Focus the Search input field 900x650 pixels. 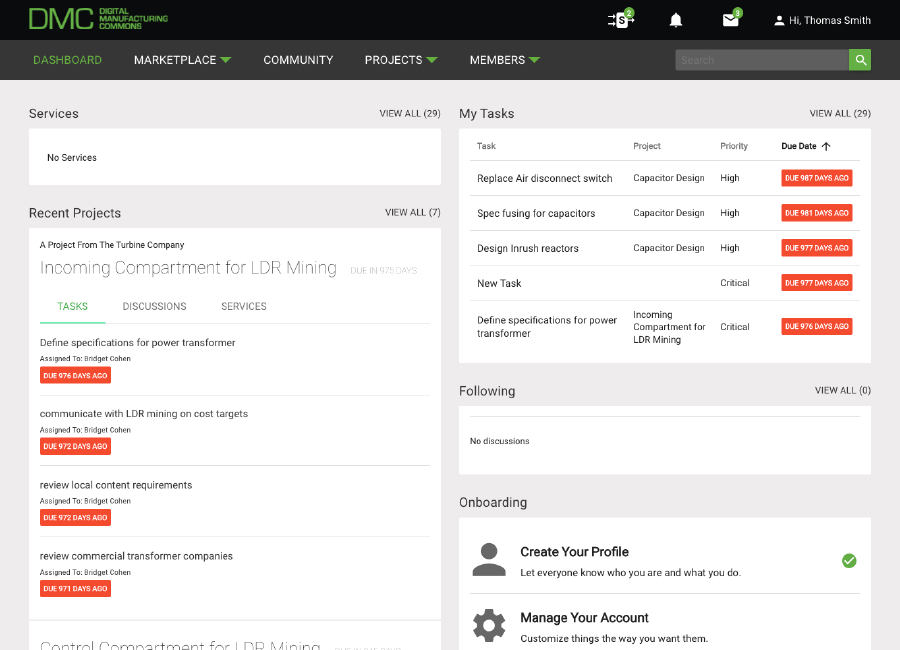(x=762, y=60)
